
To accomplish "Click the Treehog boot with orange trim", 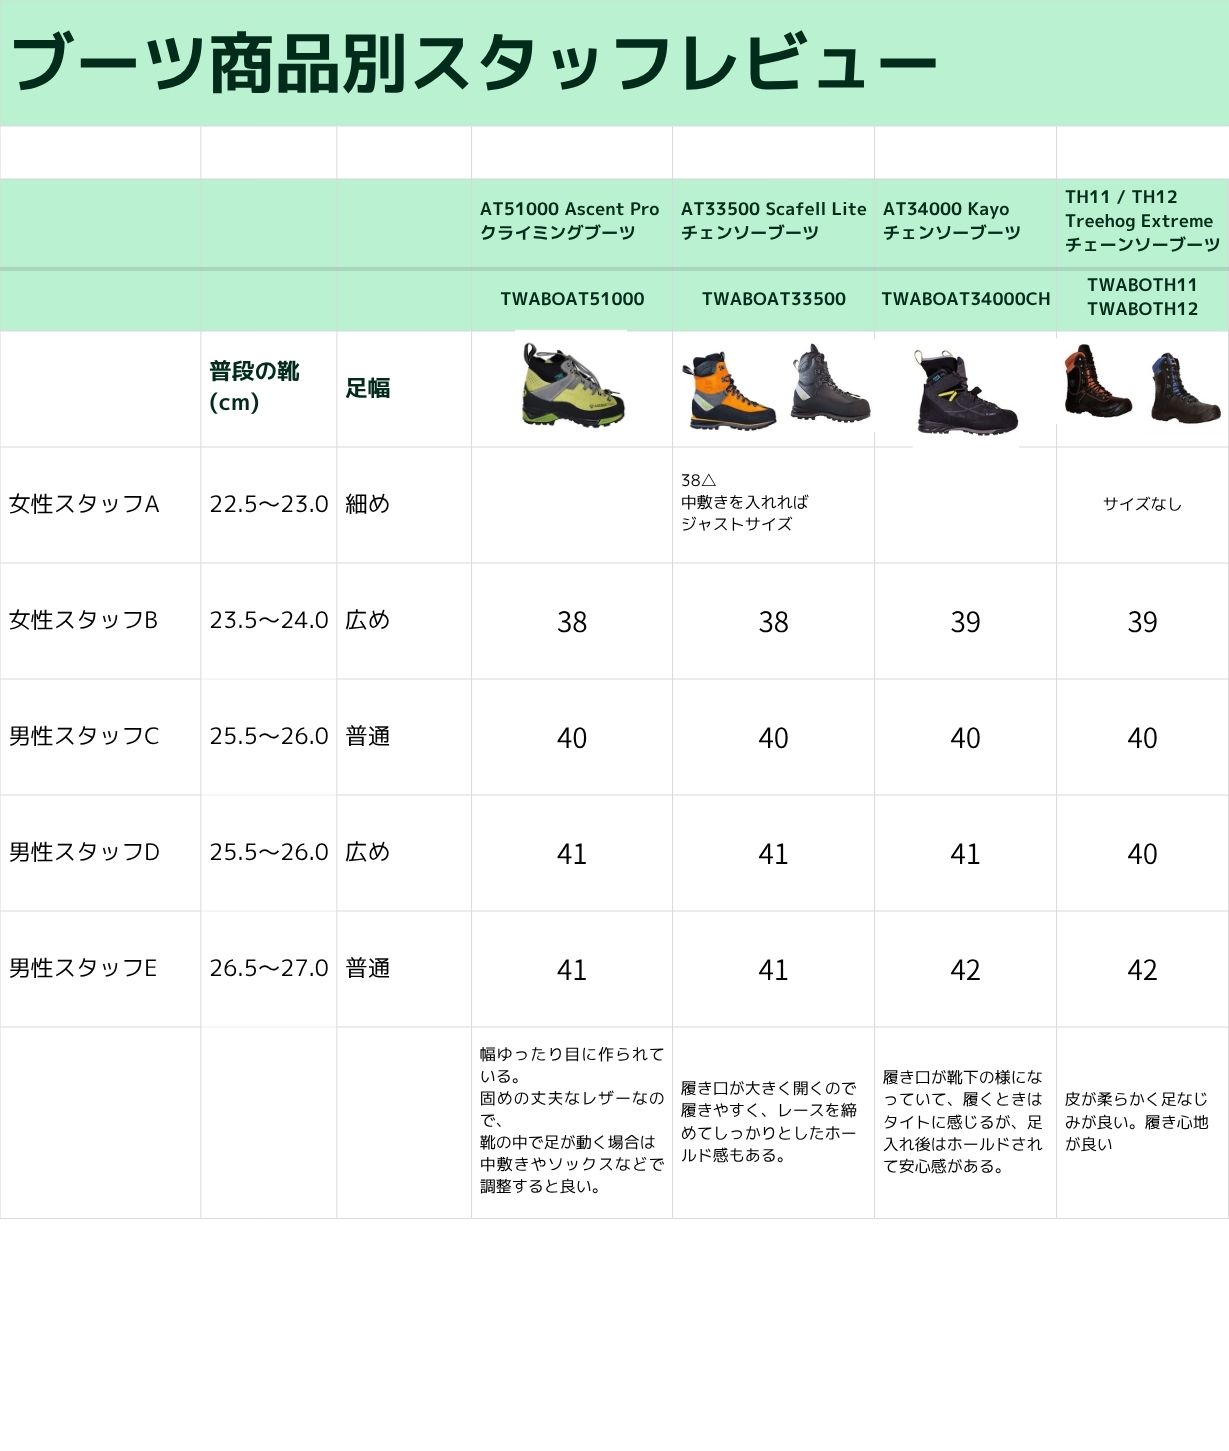I will point(1097,381).
